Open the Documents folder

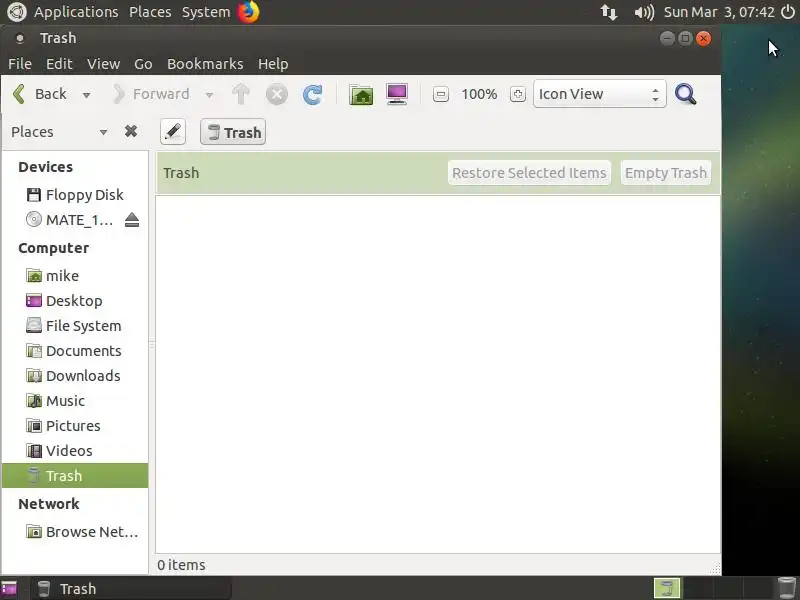[x=75, y=351]
